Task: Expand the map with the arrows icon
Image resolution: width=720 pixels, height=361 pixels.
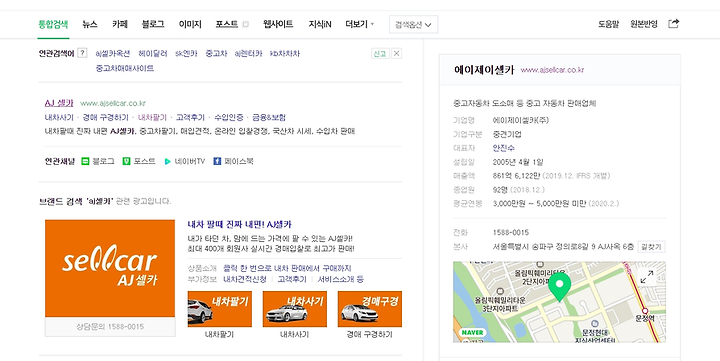Action: [647, 276]
